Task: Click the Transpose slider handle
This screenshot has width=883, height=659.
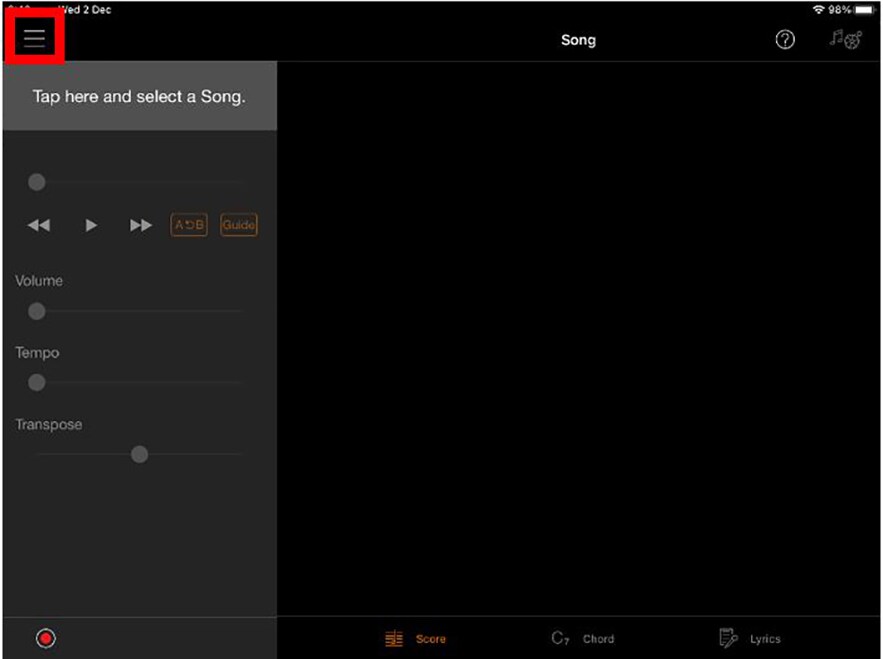Action: click(x=139, y=454)
